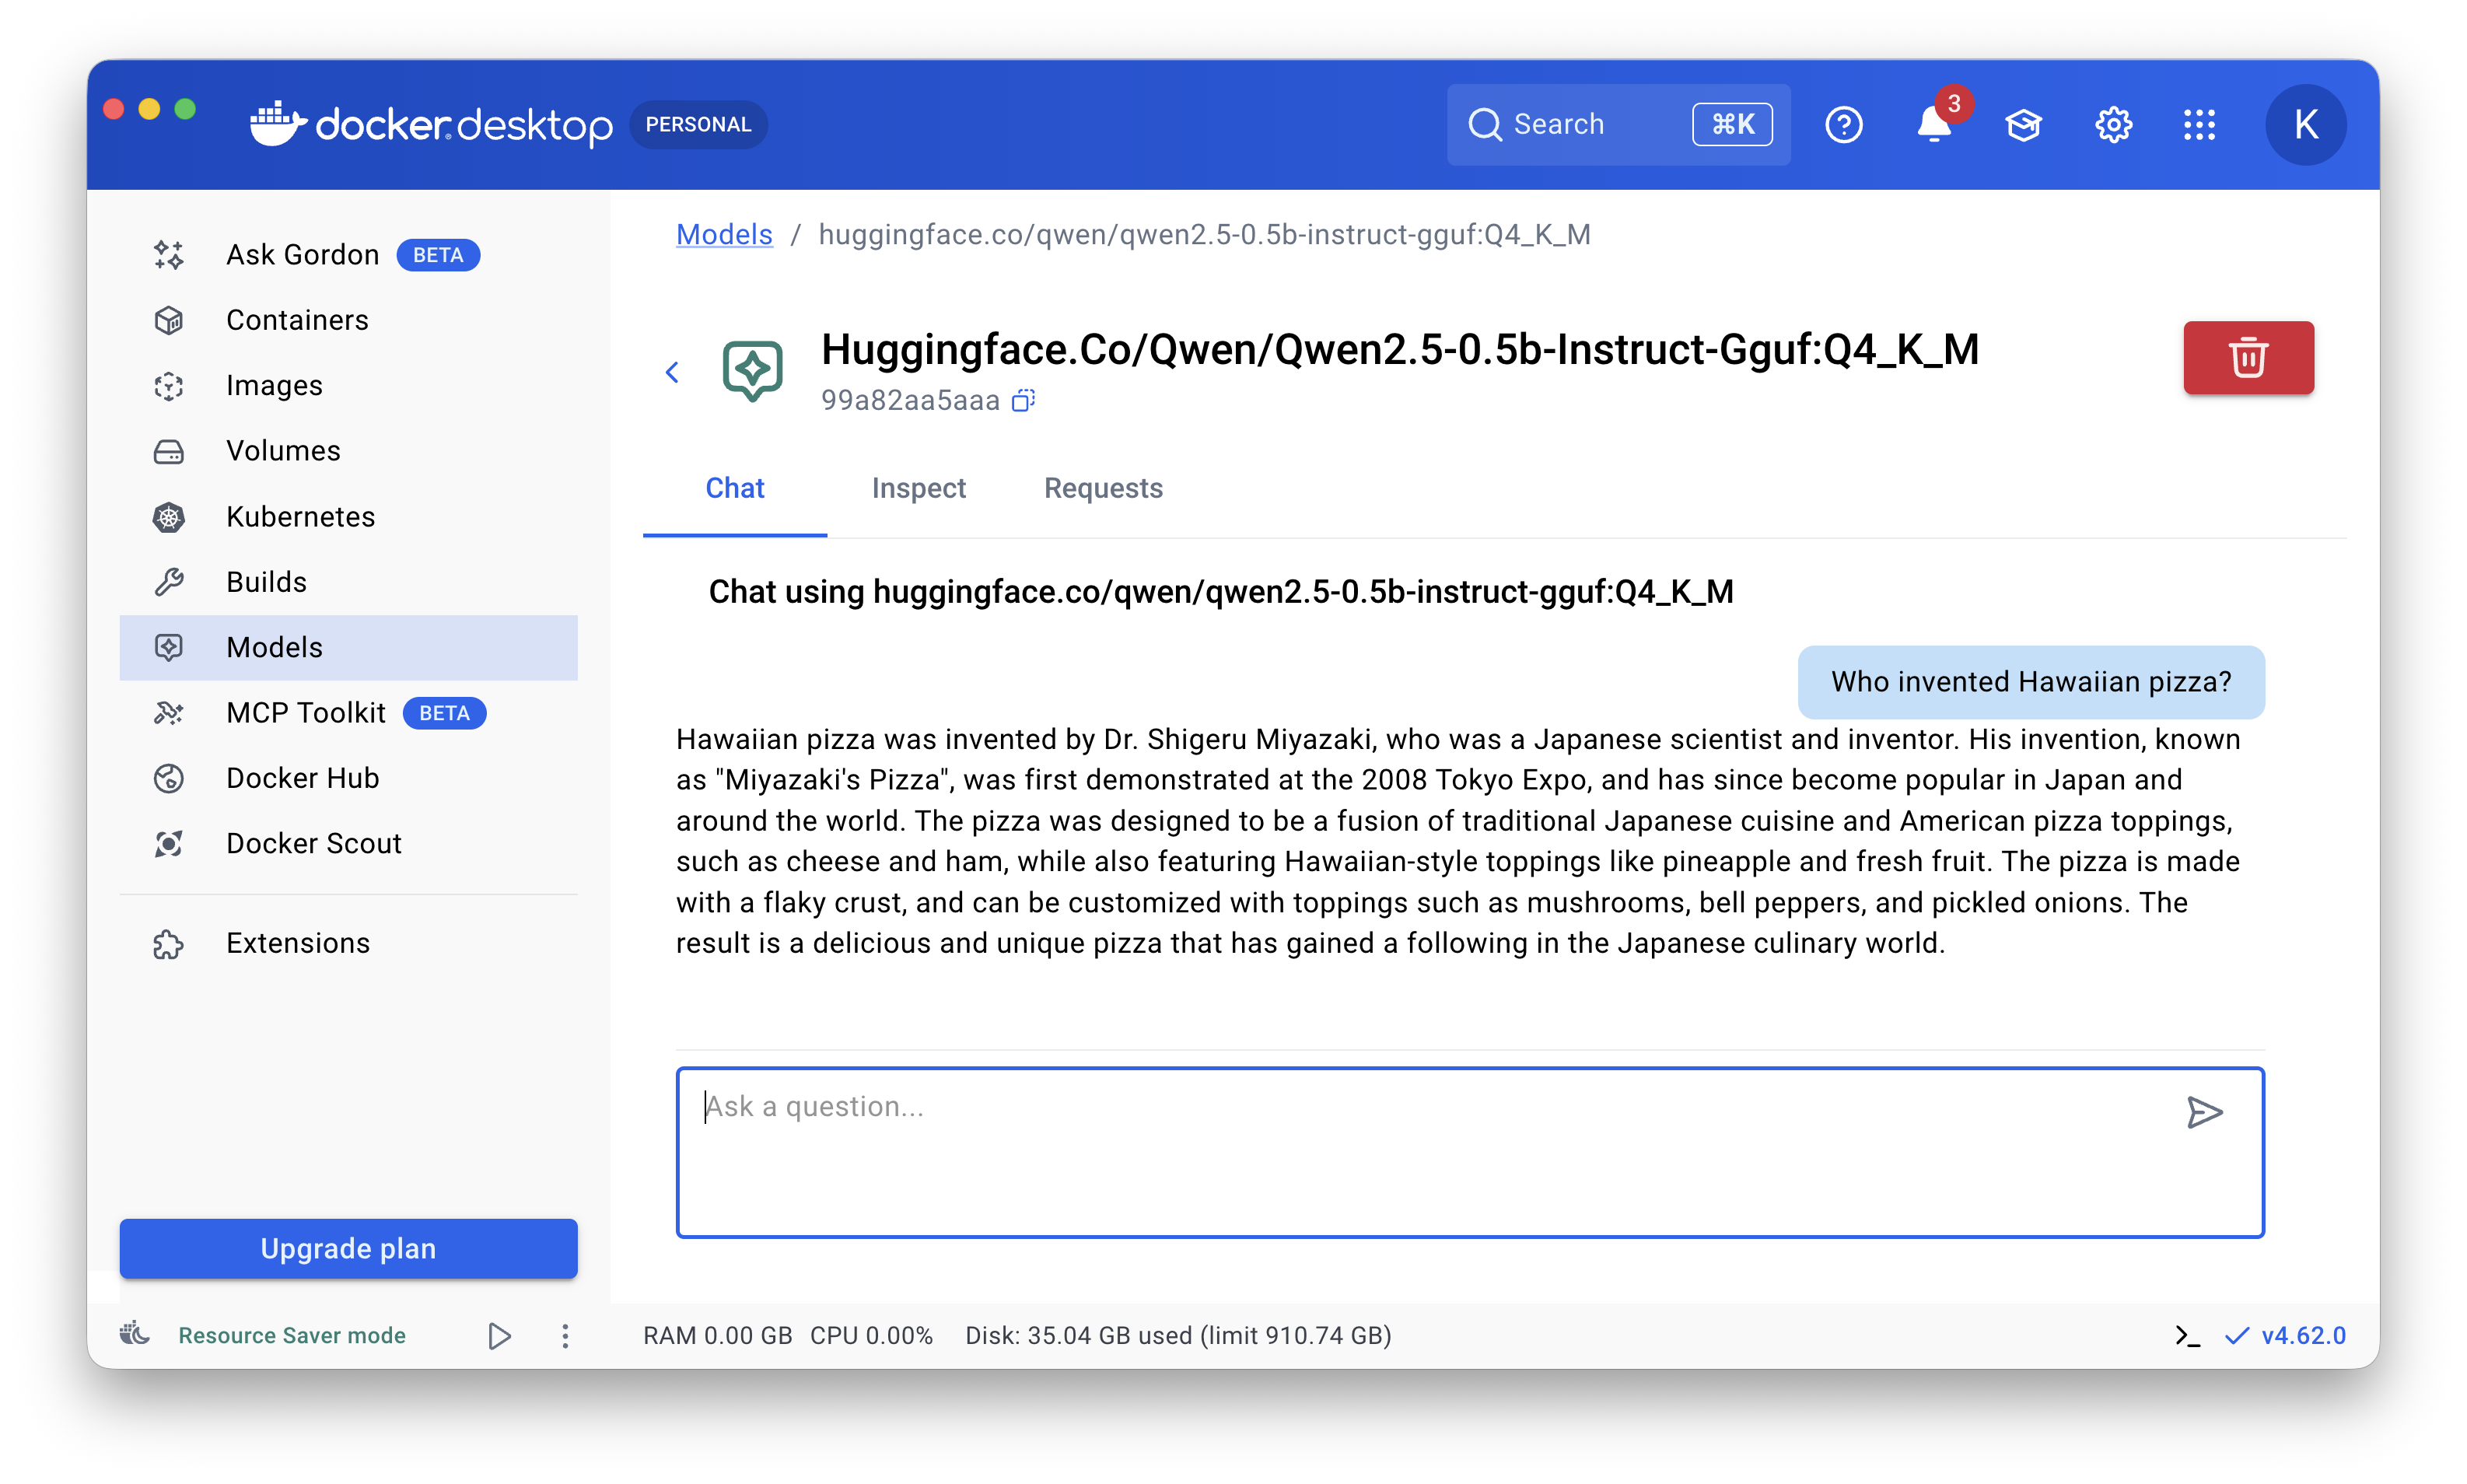This screenshot has width=2467, height=1484.
Task: Open Settings gear in the header
Action: [2112, 125]
